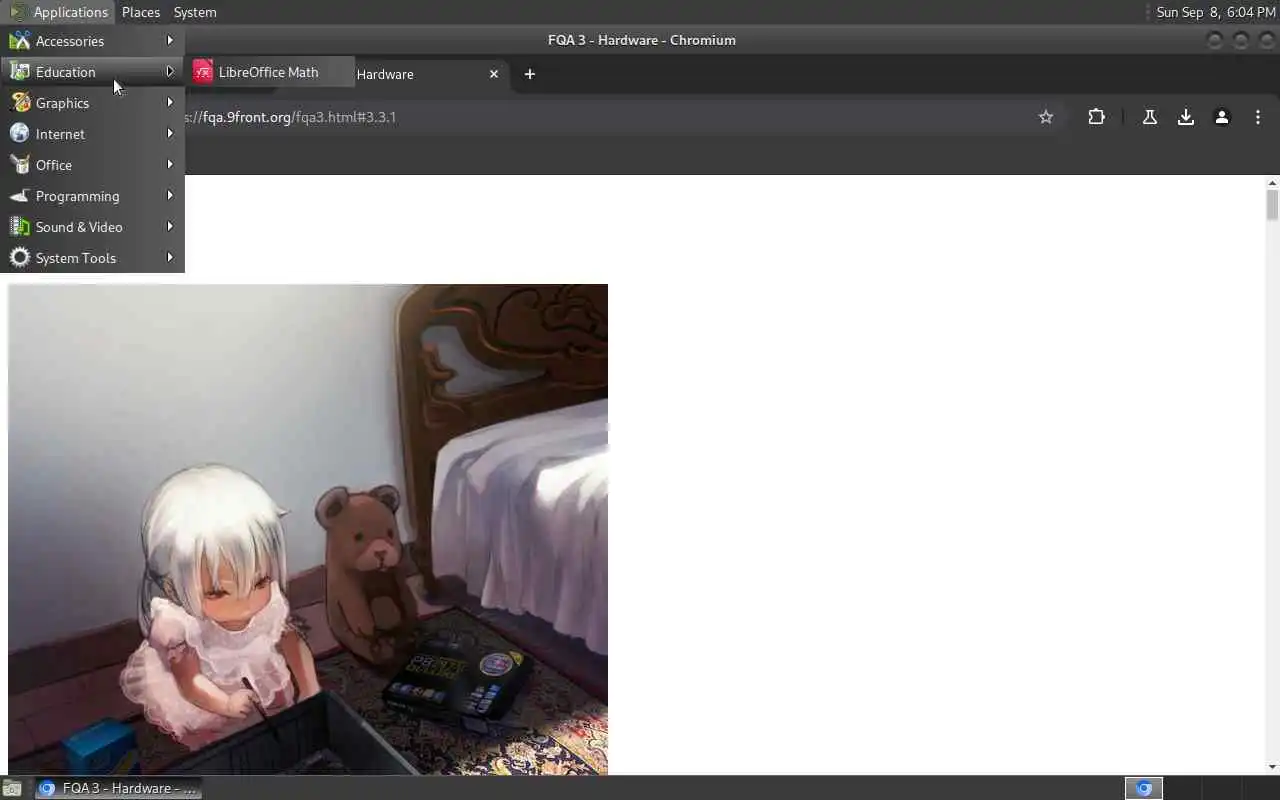This screenshot has width=1280, height=800.
Task: Open the Programming submenu
Action: tap(92, 196)
